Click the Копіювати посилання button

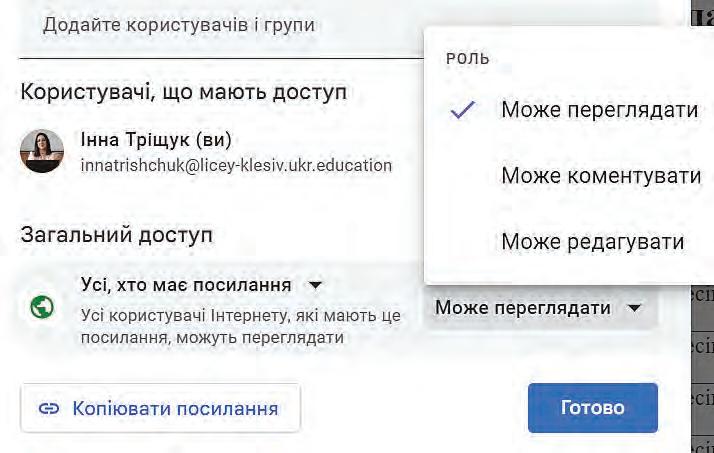160,408
